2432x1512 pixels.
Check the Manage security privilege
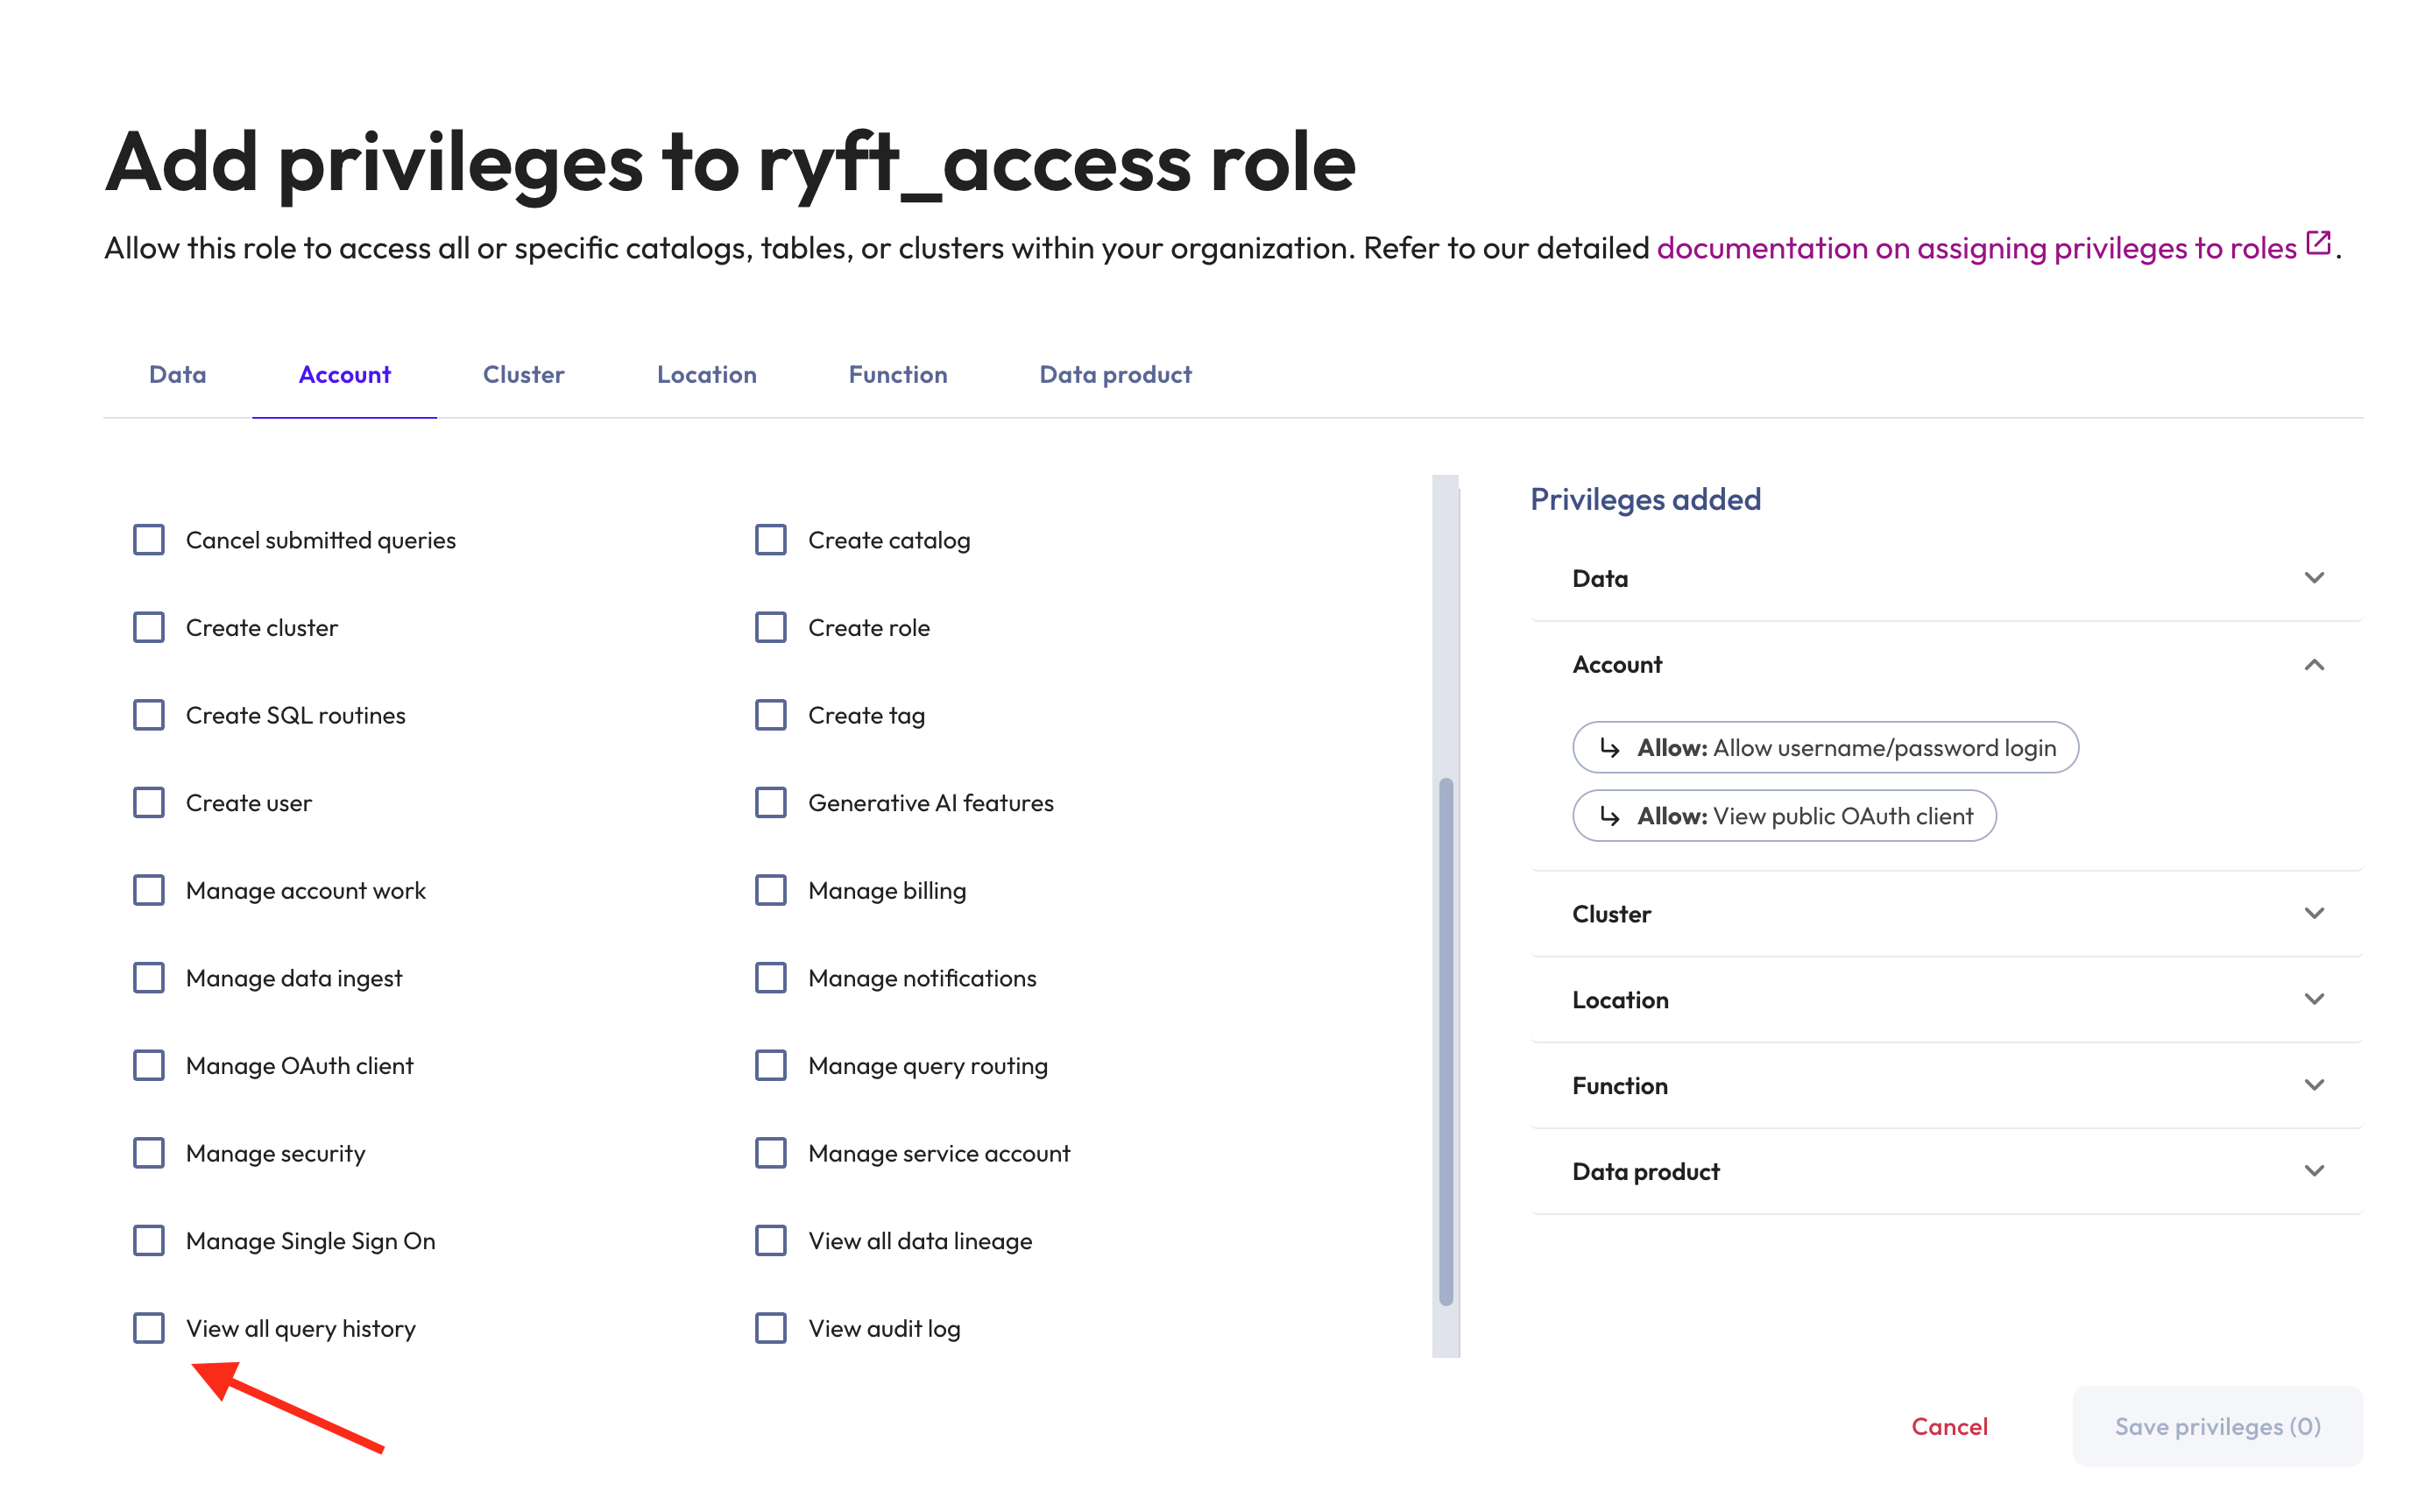(x=149, y=1153)
